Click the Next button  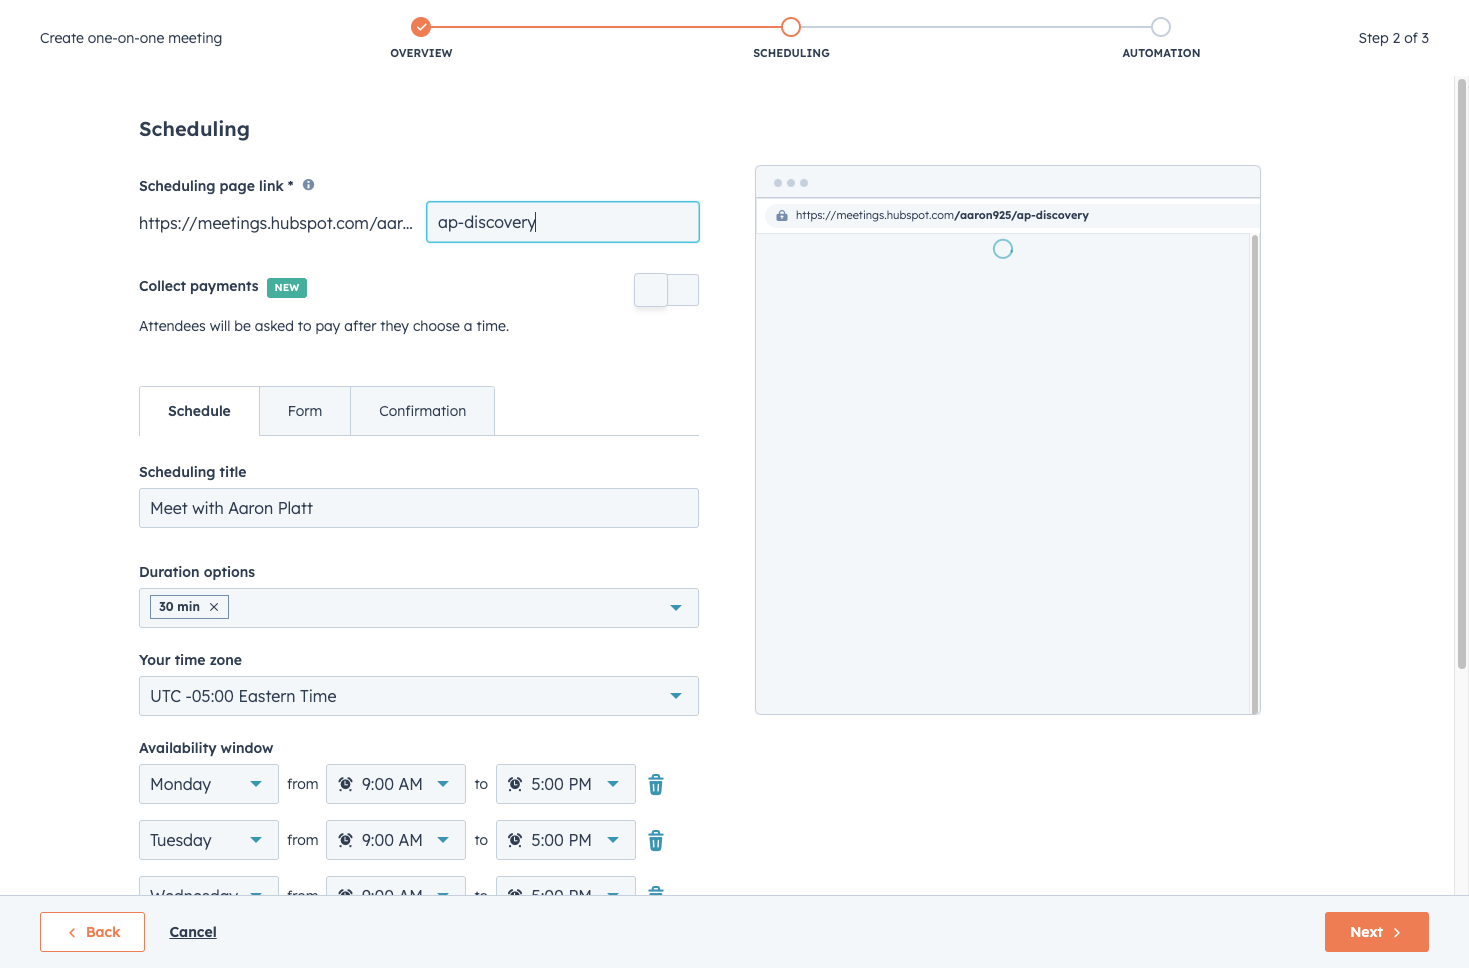[x=1377, y=932]
